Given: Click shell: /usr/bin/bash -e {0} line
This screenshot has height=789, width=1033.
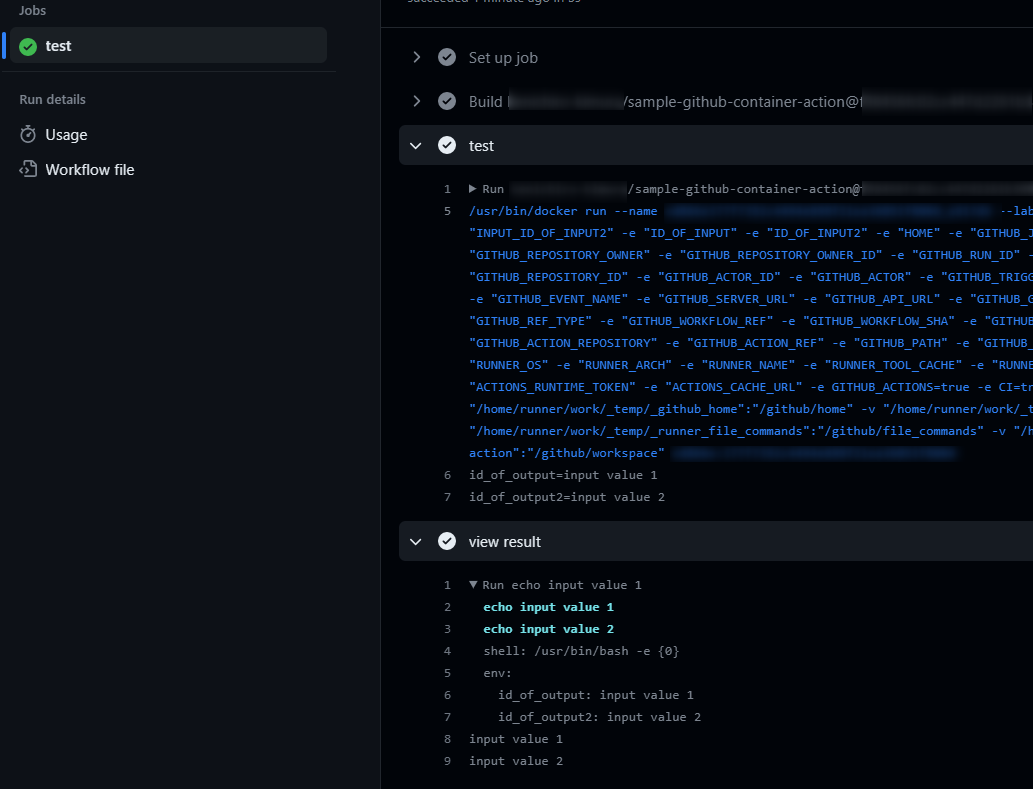Looking at the screenshot, I should click(581, 651).
